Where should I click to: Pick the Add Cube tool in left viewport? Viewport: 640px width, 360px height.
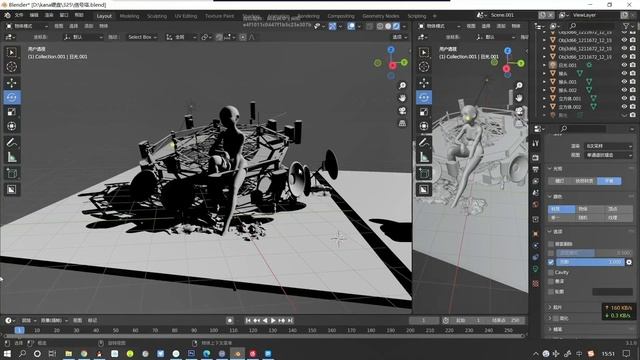click(x=11, y=173)
